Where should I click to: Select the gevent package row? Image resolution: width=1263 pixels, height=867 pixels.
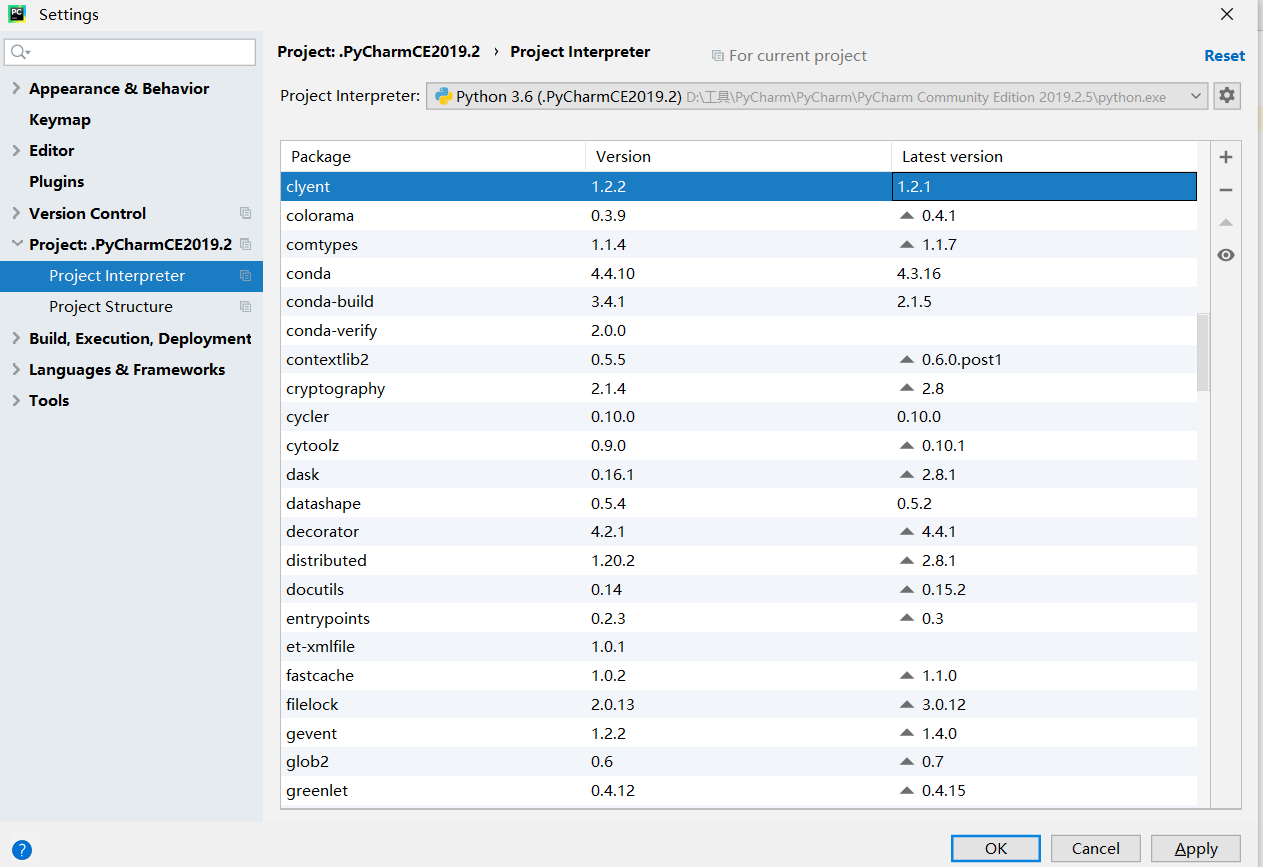(738, 734)
